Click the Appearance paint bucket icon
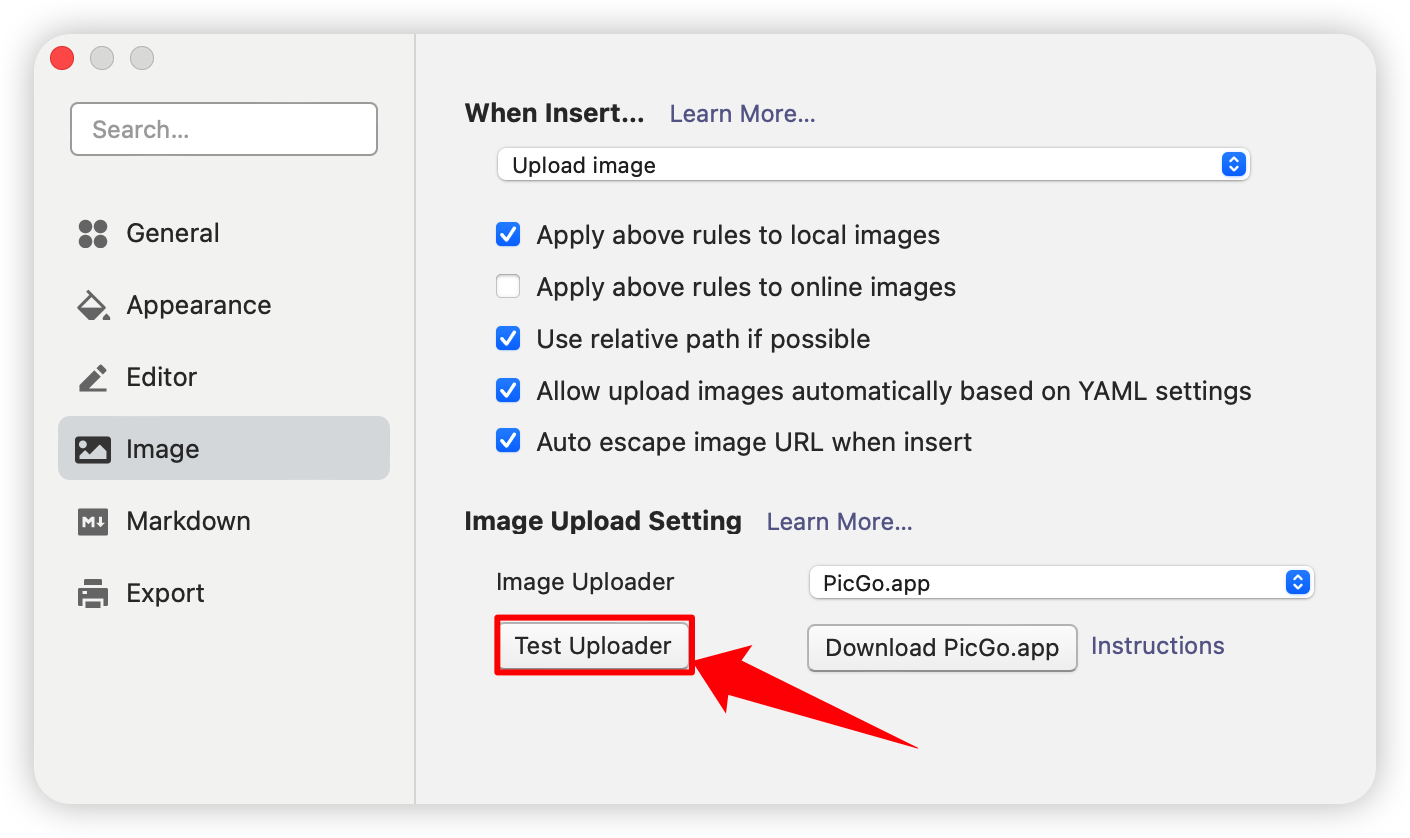1410x838 pixels. [93, 306]
